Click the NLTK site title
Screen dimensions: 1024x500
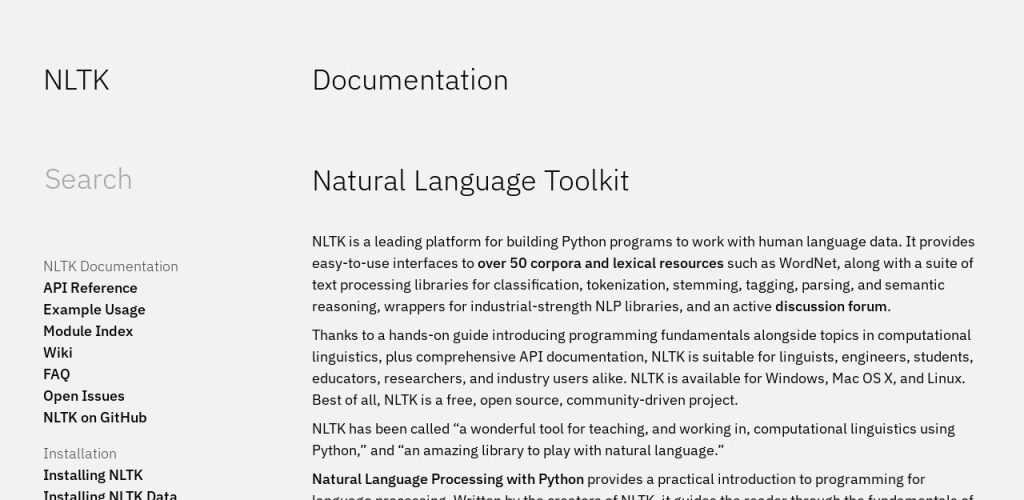pos(76,81)
